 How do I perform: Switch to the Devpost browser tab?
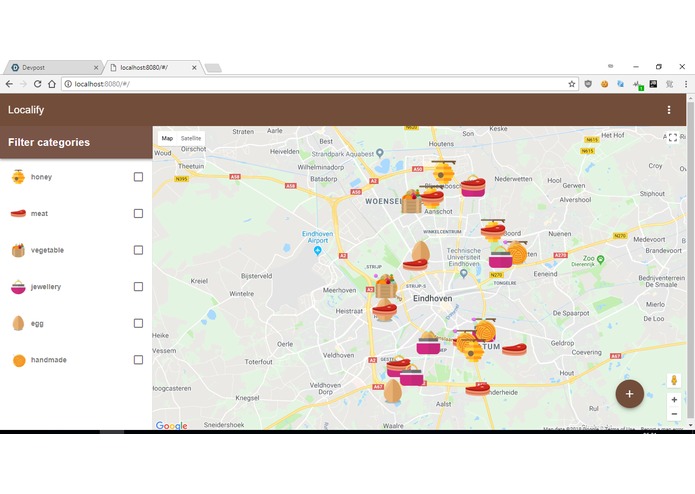click(x=53, y=67)
